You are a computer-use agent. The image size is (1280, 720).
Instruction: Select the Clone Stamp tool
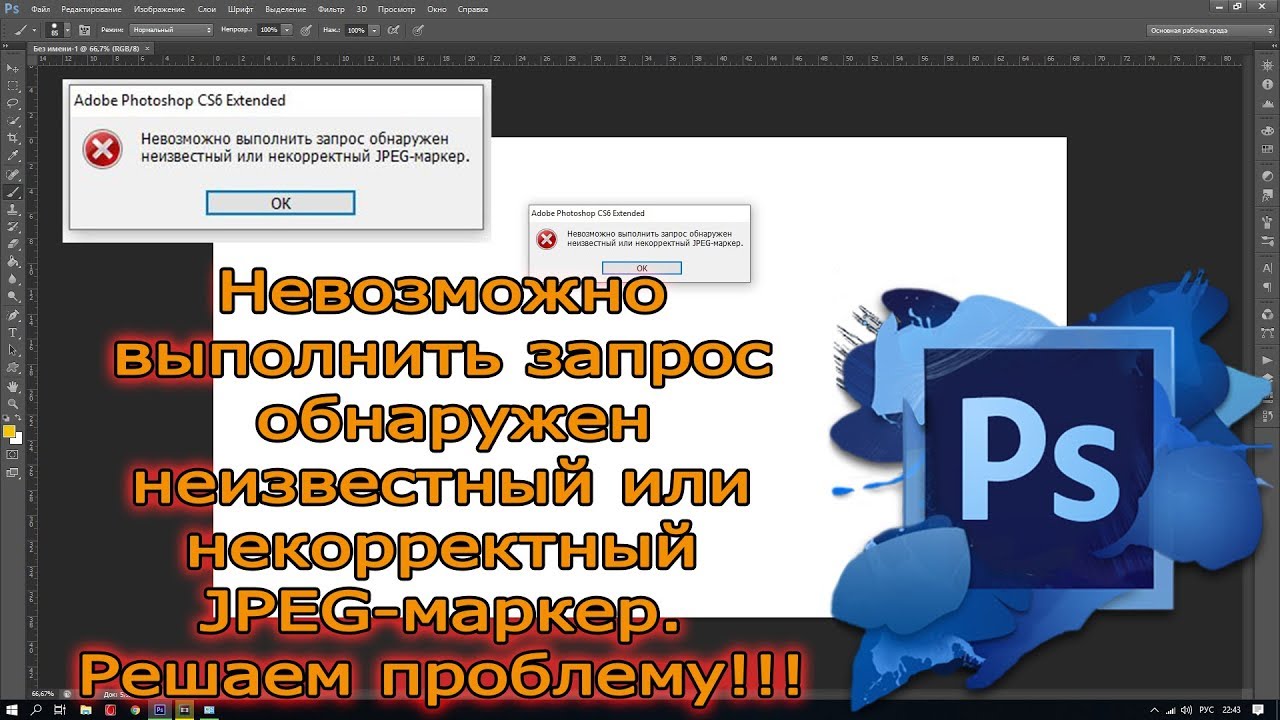point(13,209)
